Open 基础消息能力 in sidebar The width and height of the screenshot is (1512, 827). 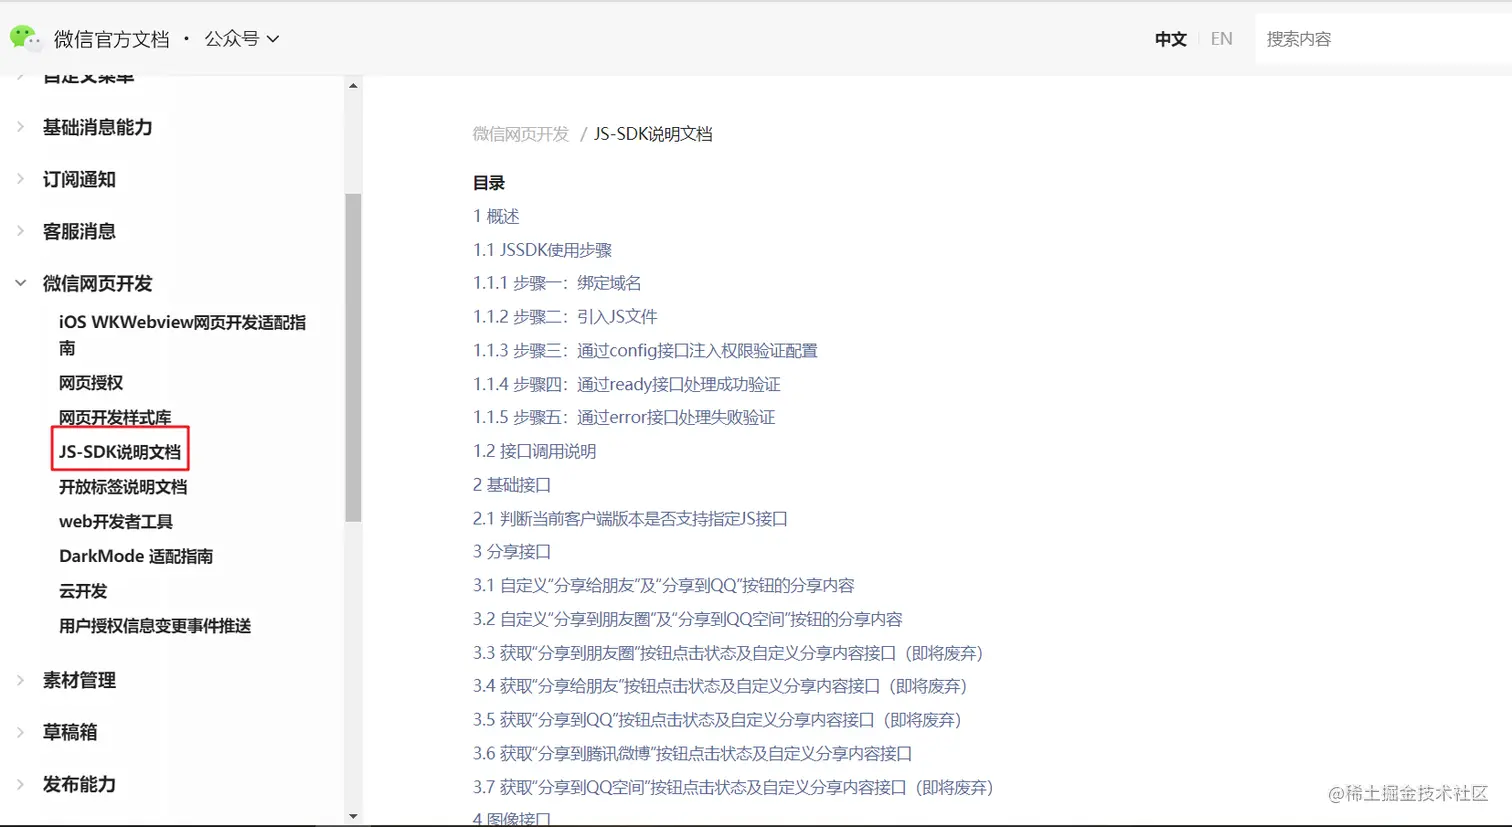(97, 127)
